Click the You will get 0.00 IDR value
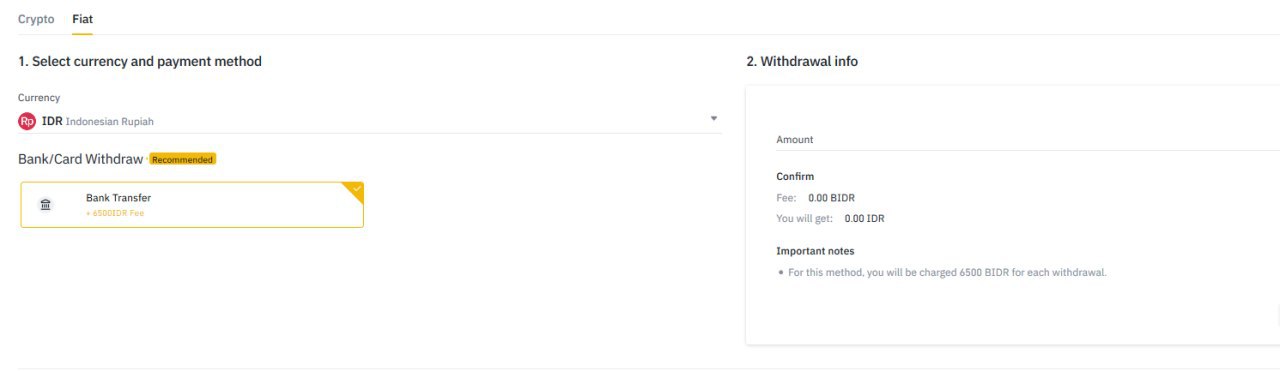1280x371 pixels. tap(864, 219)
